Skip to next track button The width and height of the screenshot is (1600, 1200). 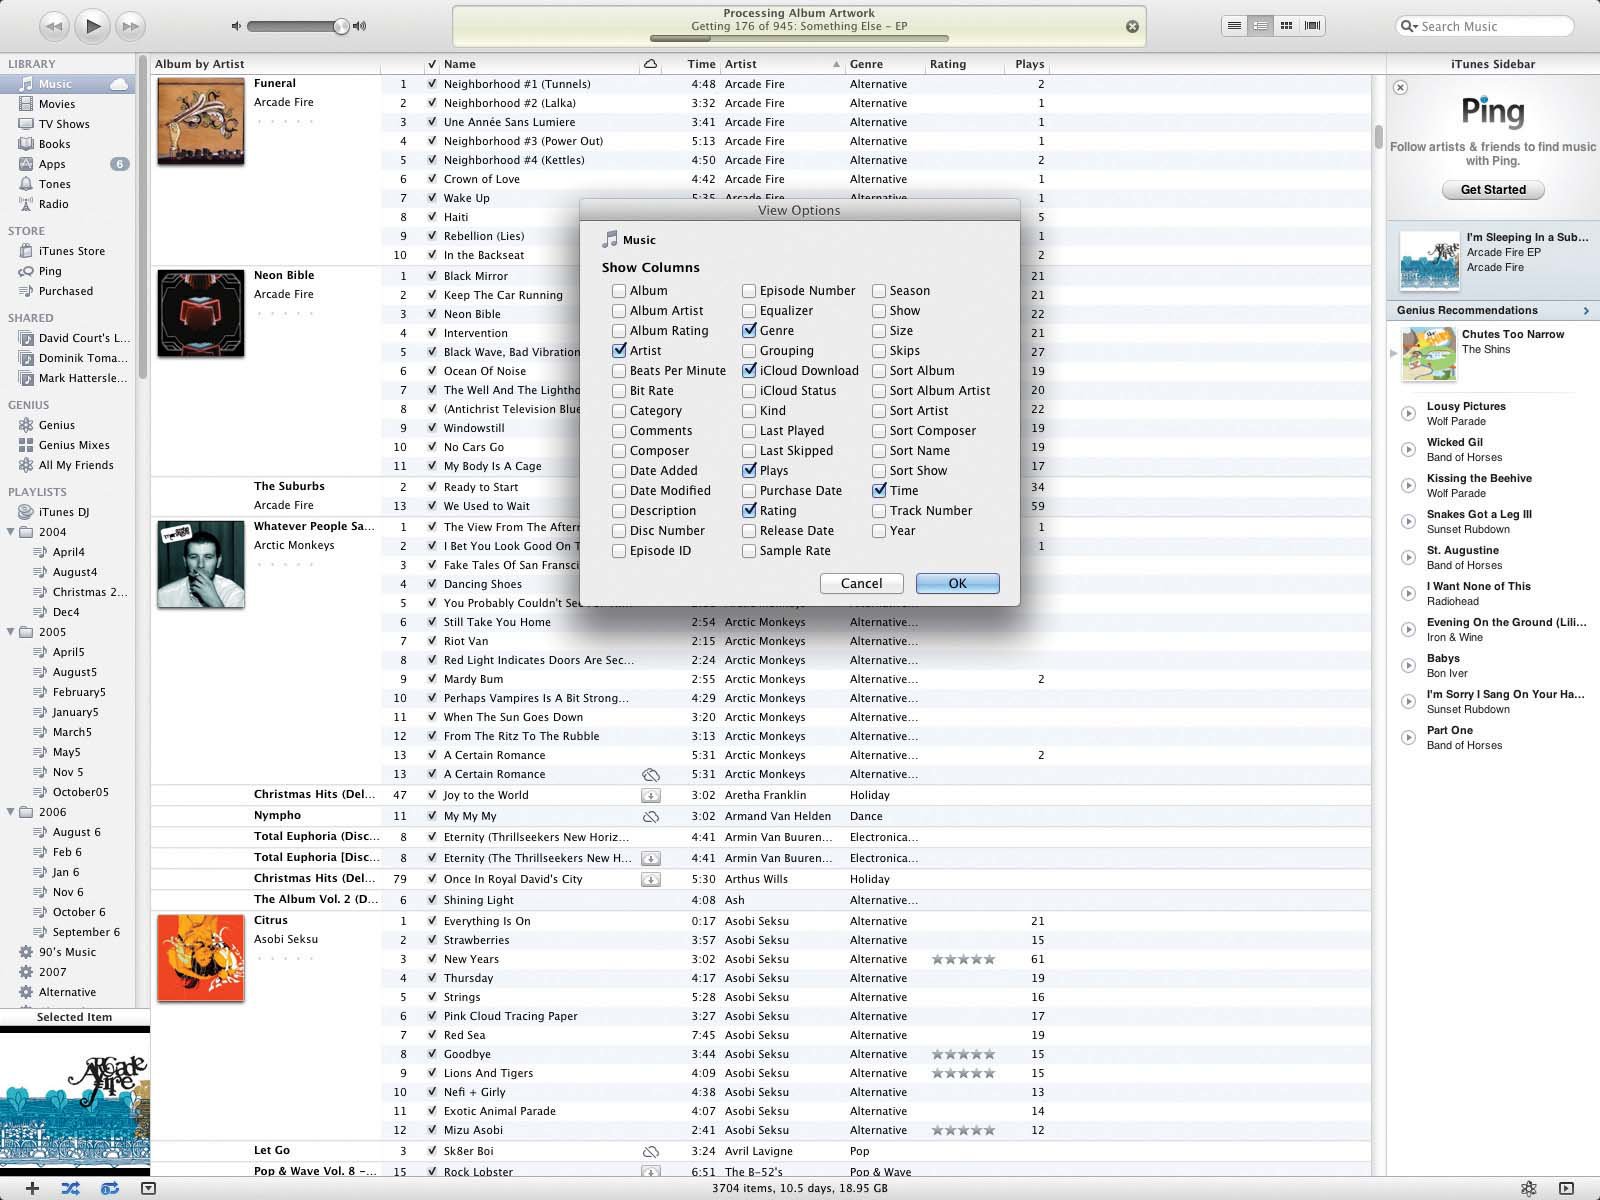pos(130,26)
